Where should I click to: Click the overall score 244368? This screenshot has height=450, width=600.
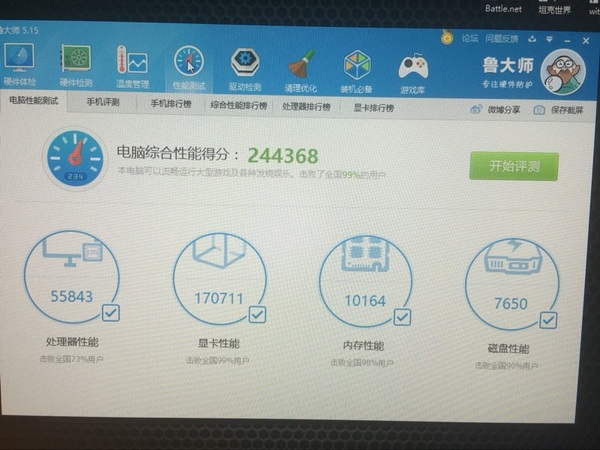click(x=283, y=156)
